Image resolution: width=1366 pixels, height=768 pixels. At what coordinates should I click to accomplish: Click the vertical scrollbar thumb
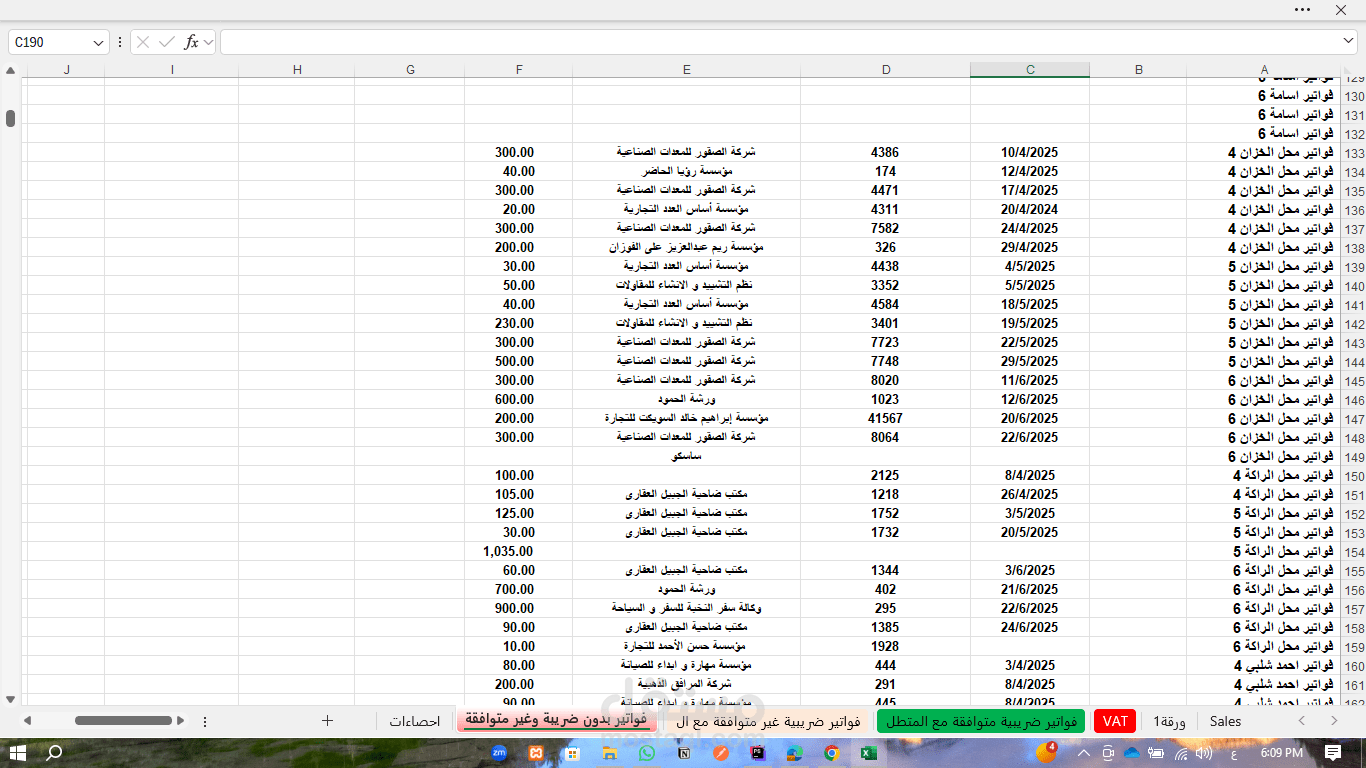coord(10,118)
